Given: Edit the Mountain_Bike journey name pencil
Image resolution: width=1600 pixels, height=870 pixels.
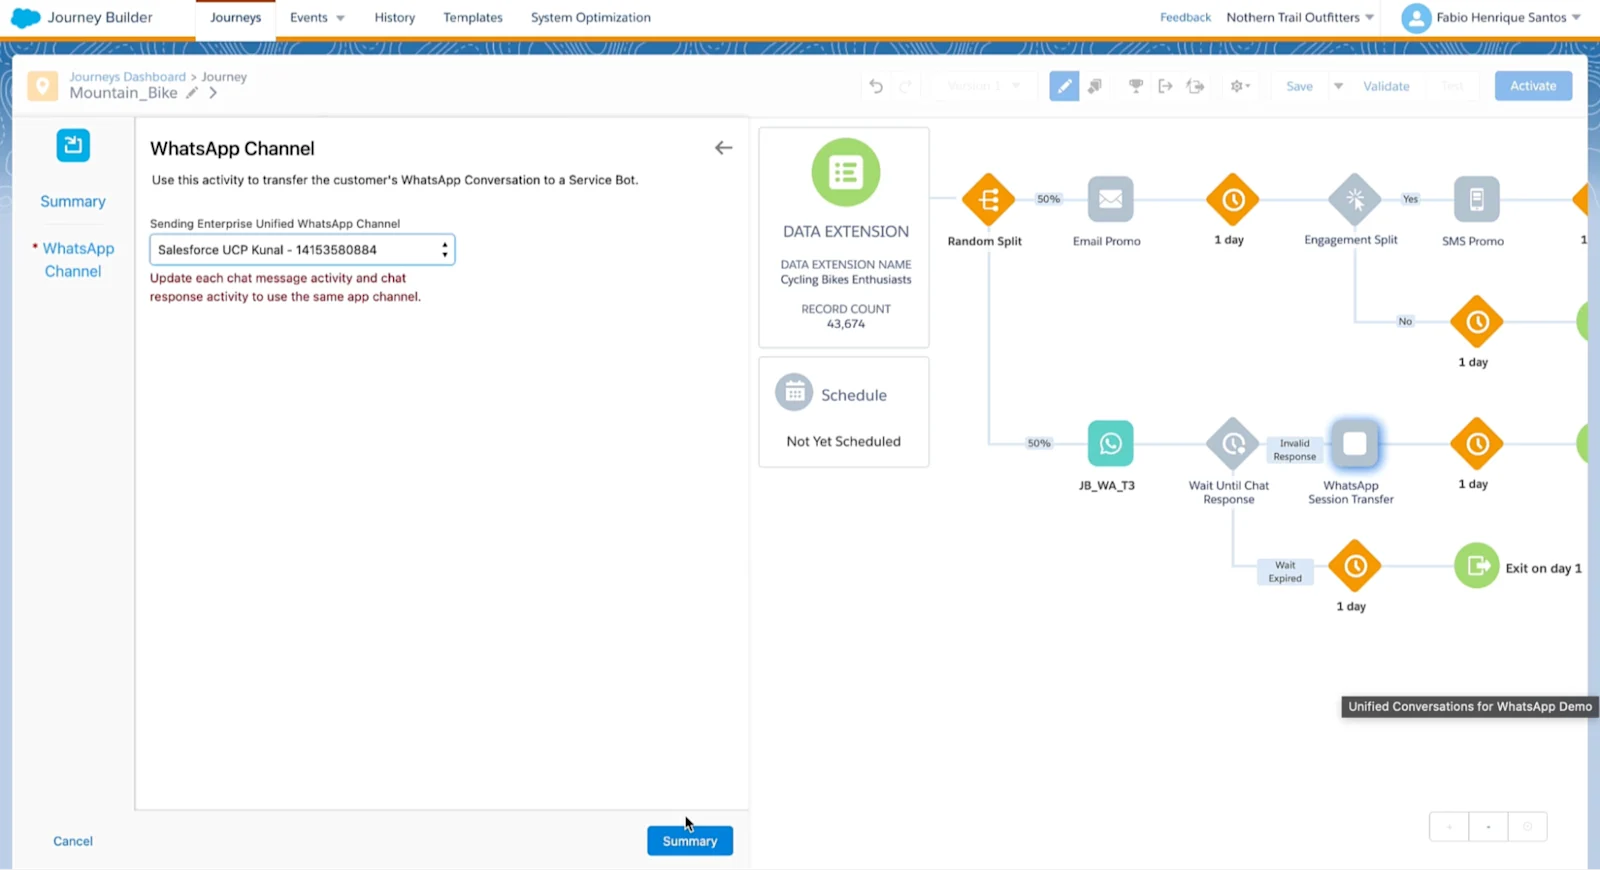Looking at the screenshot, I should point(192,93).
